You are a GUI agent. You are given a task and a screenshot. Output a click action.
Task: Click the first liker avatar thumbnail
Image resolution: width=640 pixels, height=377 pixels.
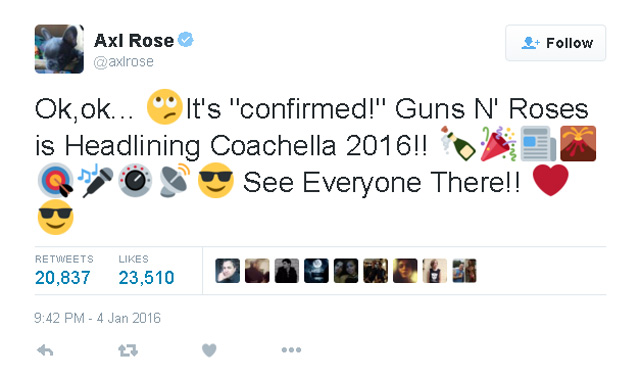(227, 271)
